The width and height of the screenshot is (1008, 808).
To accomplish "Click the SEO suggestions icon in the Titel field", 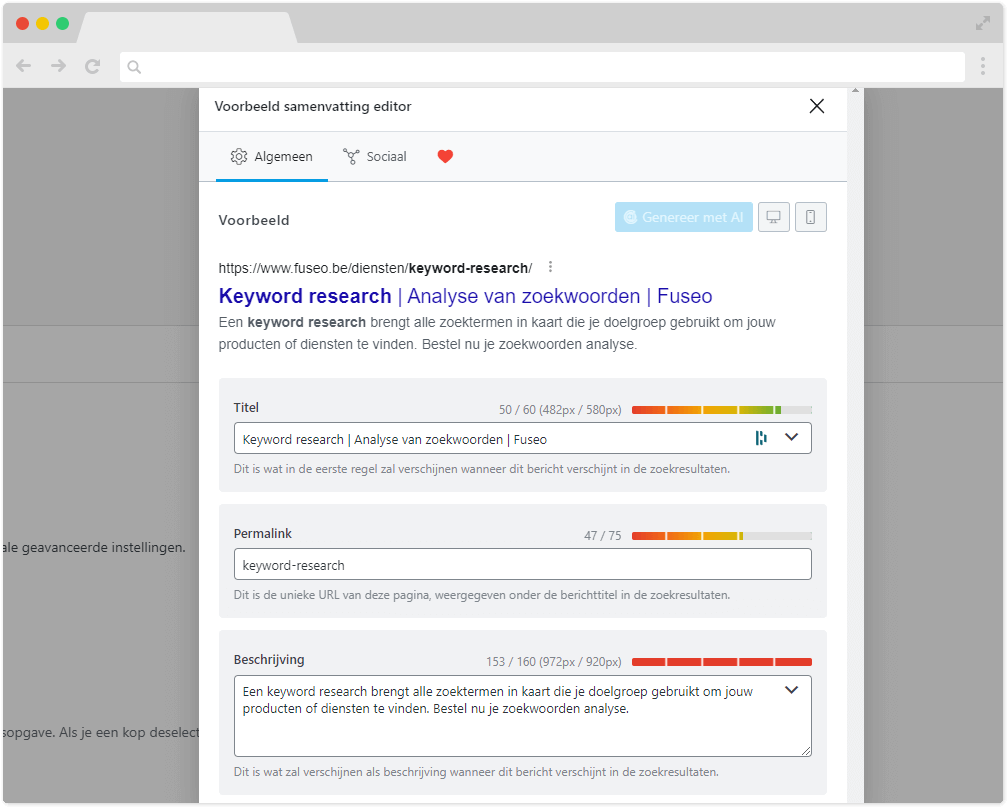I will pyautogui.click(x=761, y=438).
